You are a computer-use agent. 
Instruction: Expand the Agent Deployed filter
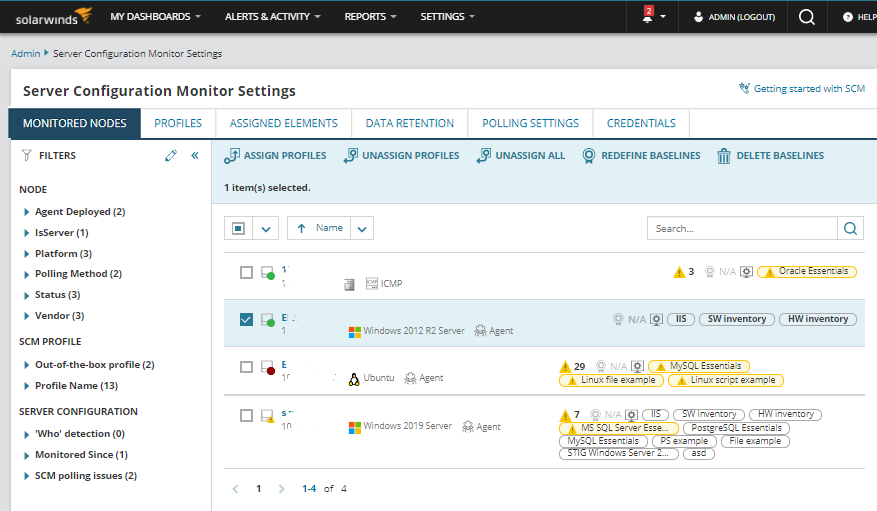coord(27,212)
